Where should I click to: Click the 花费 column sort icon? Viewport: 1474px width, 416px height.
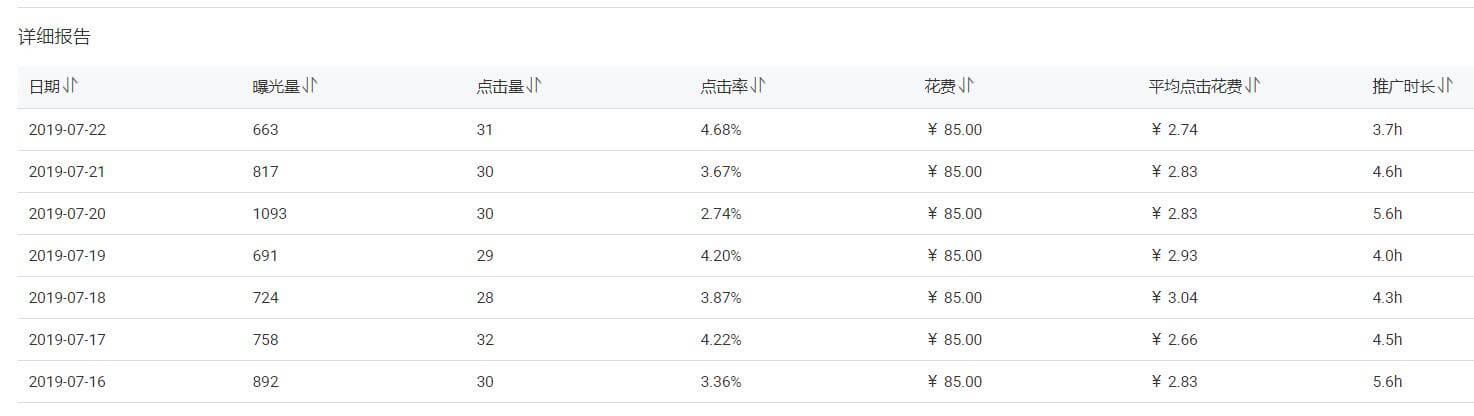pyautogui.click(x=966, y=87)
